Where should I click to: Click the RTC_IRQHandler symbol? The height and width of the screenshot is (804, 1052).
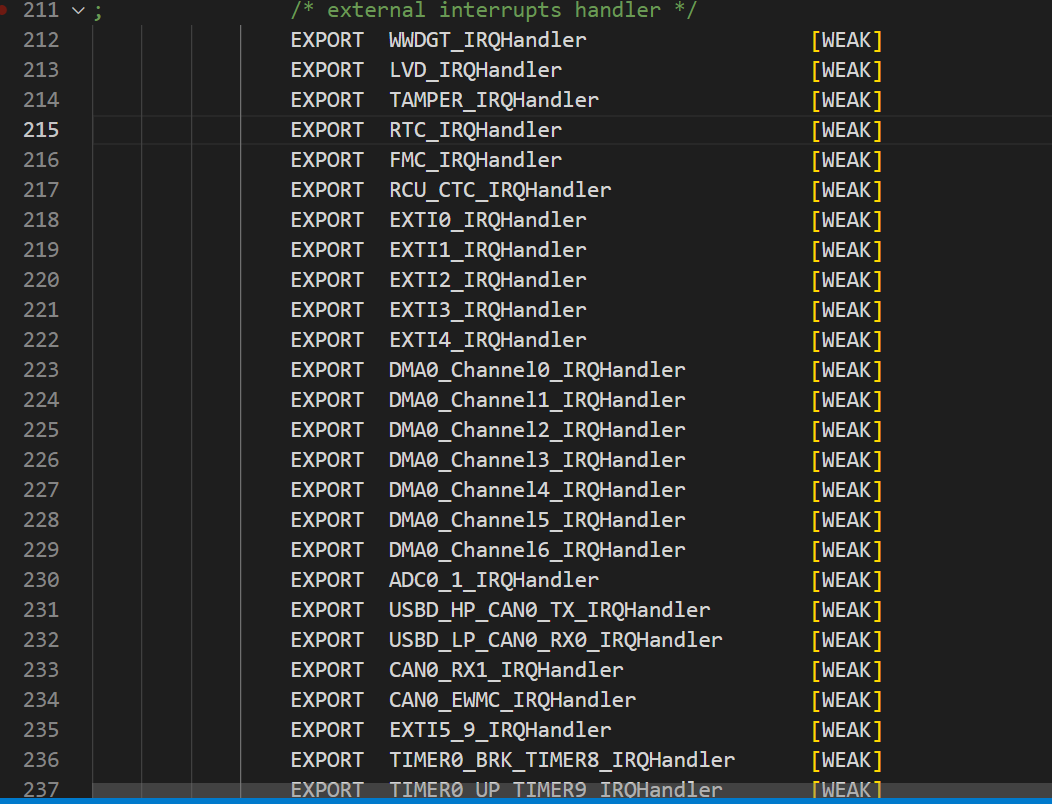pos(475,130)
